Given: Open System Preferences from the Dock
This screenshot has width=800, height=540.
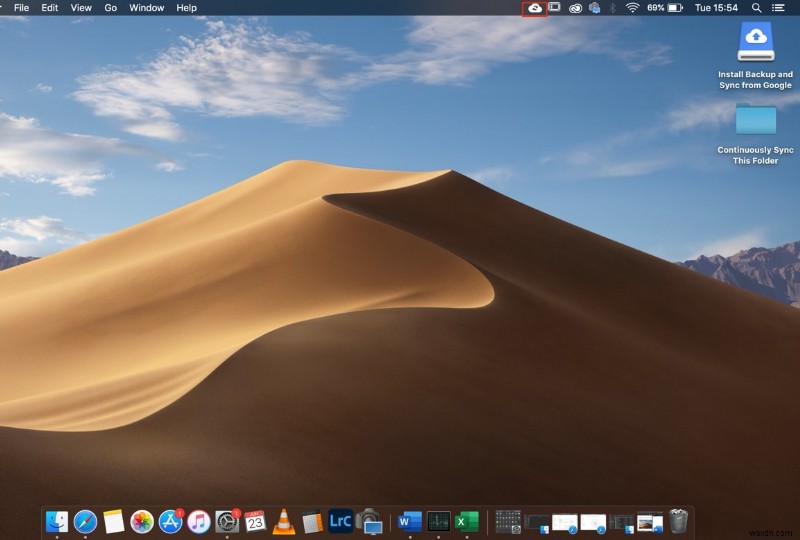Looking at the screenshot, I should pos(227,522).
